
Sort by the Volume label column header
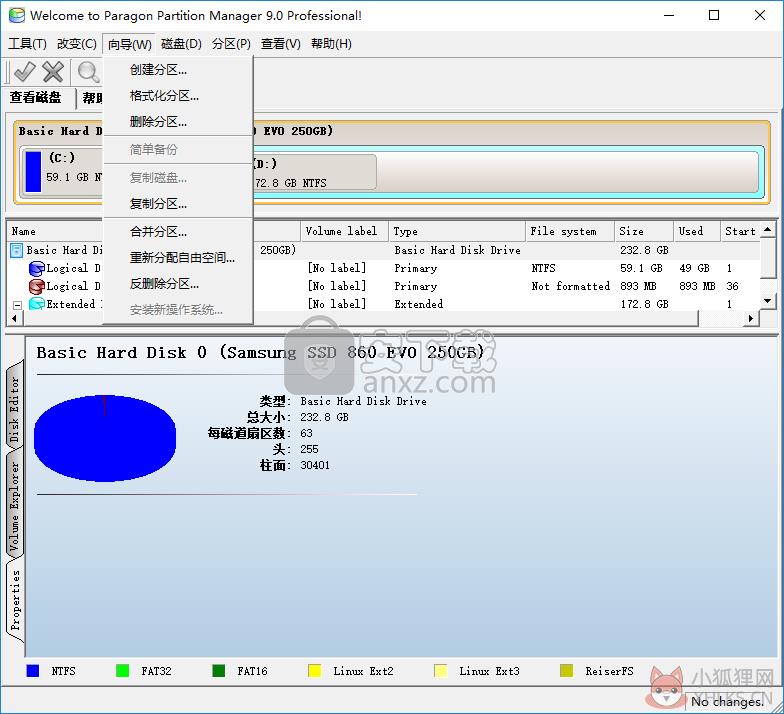pos(345,231)
